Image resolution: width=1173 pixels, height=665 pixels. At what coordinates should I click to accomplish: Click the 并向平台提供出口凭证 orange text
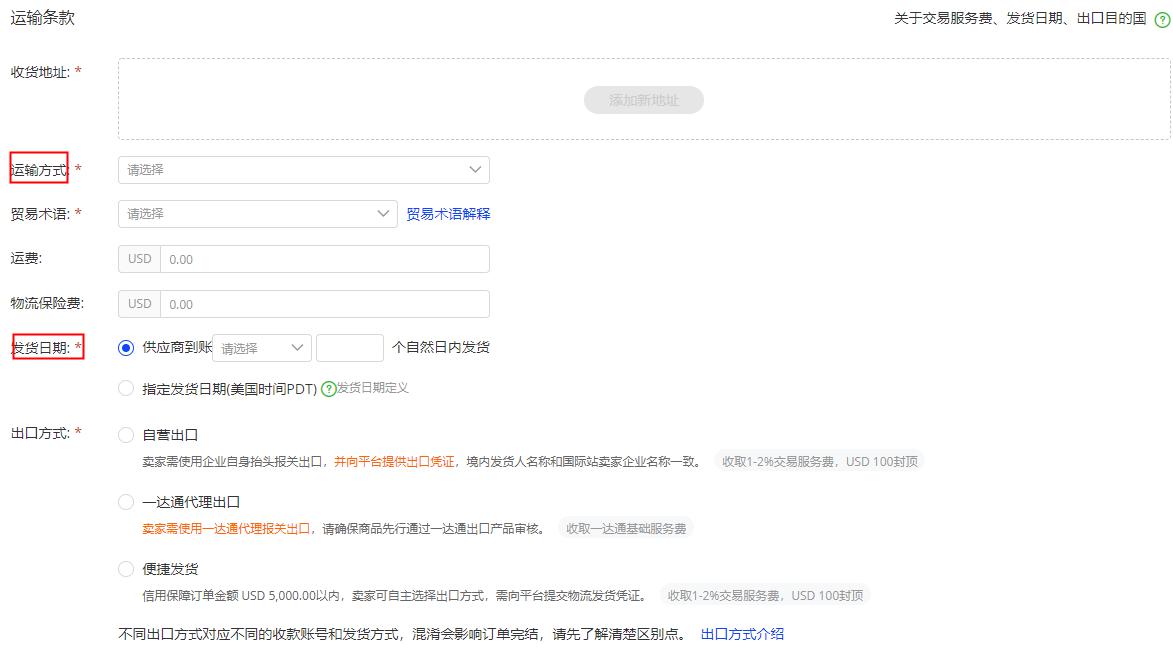tap(394, 462)
